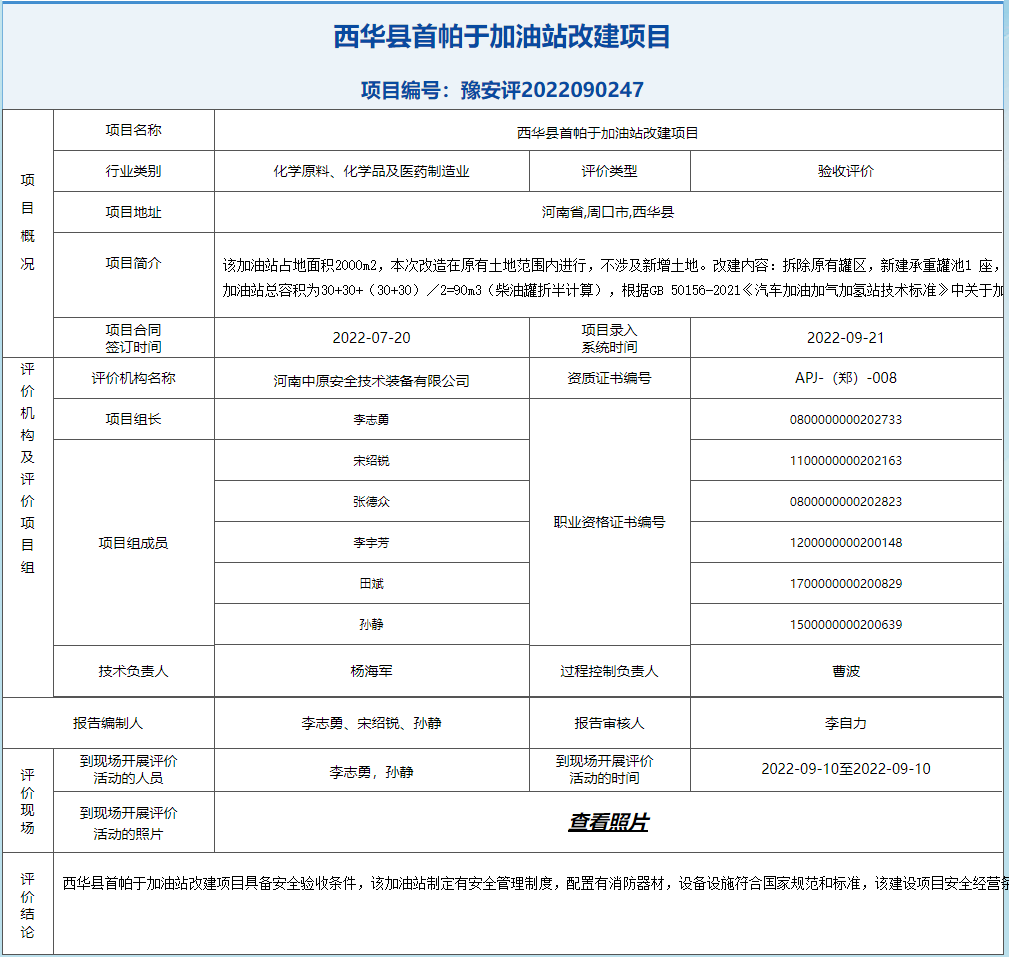The height and width of the screenshot is (957, 1009).
Task: Select project leader name 李志勇
Action: 371,420
